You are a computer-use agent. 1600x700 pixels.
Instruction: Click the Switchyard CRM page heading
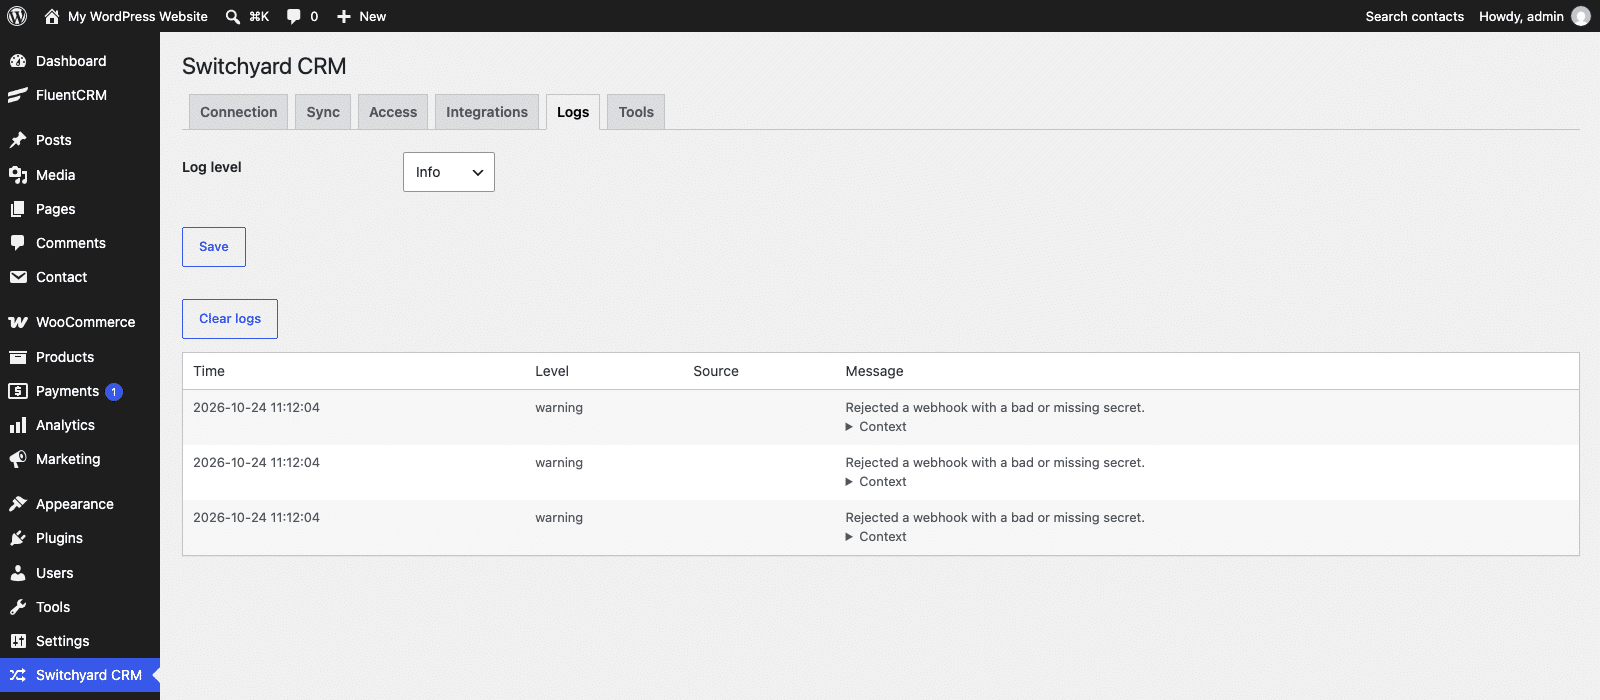coord(264,66)
